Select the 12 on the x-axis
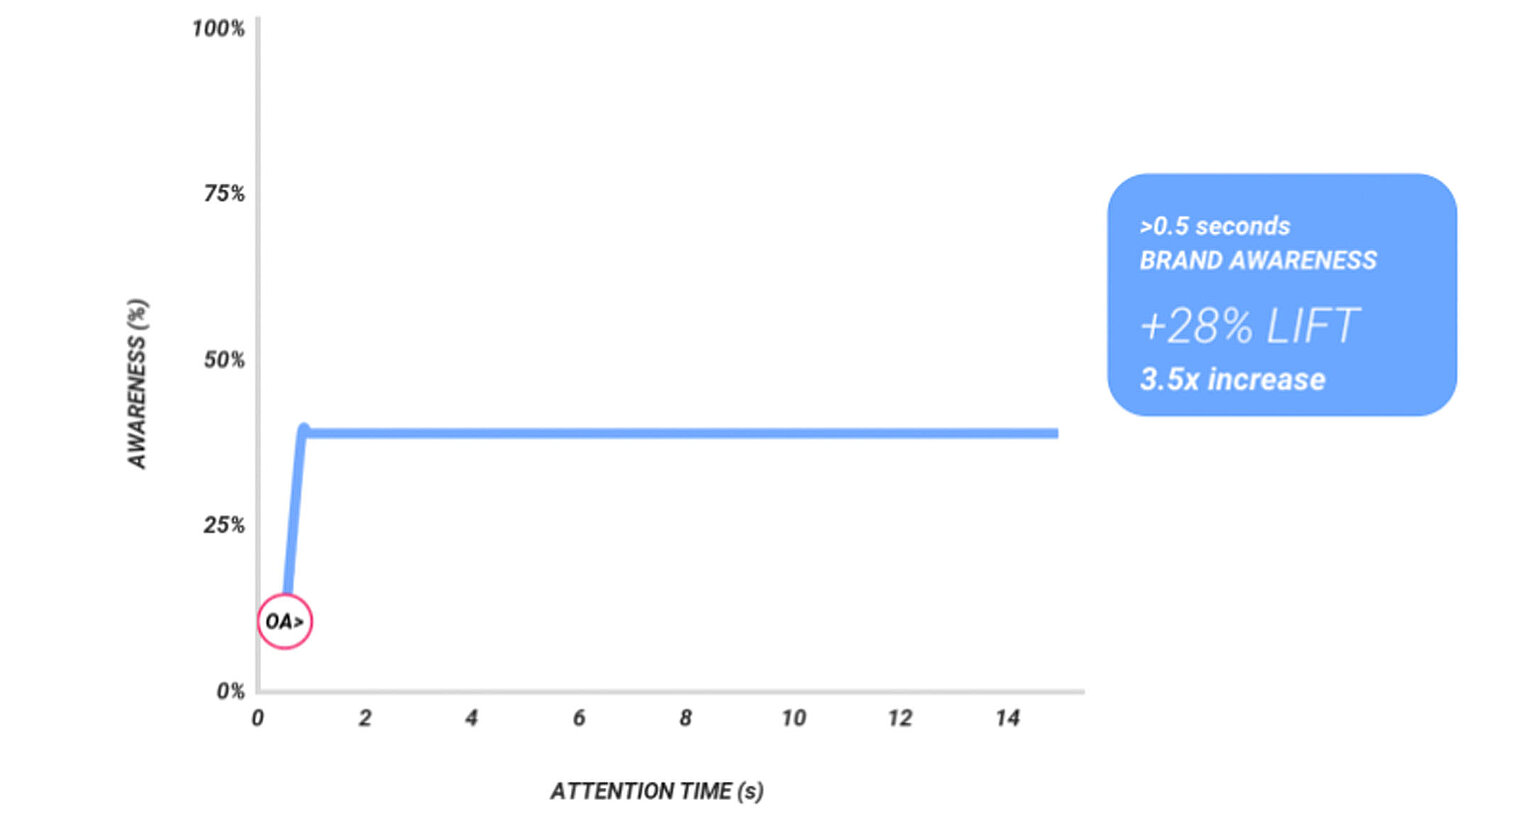 (x=900, y=718)
